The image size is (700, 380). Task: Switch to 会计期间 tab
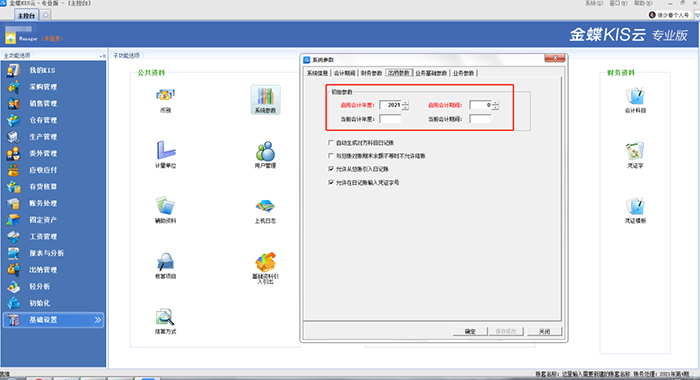[x=345, y=73]
